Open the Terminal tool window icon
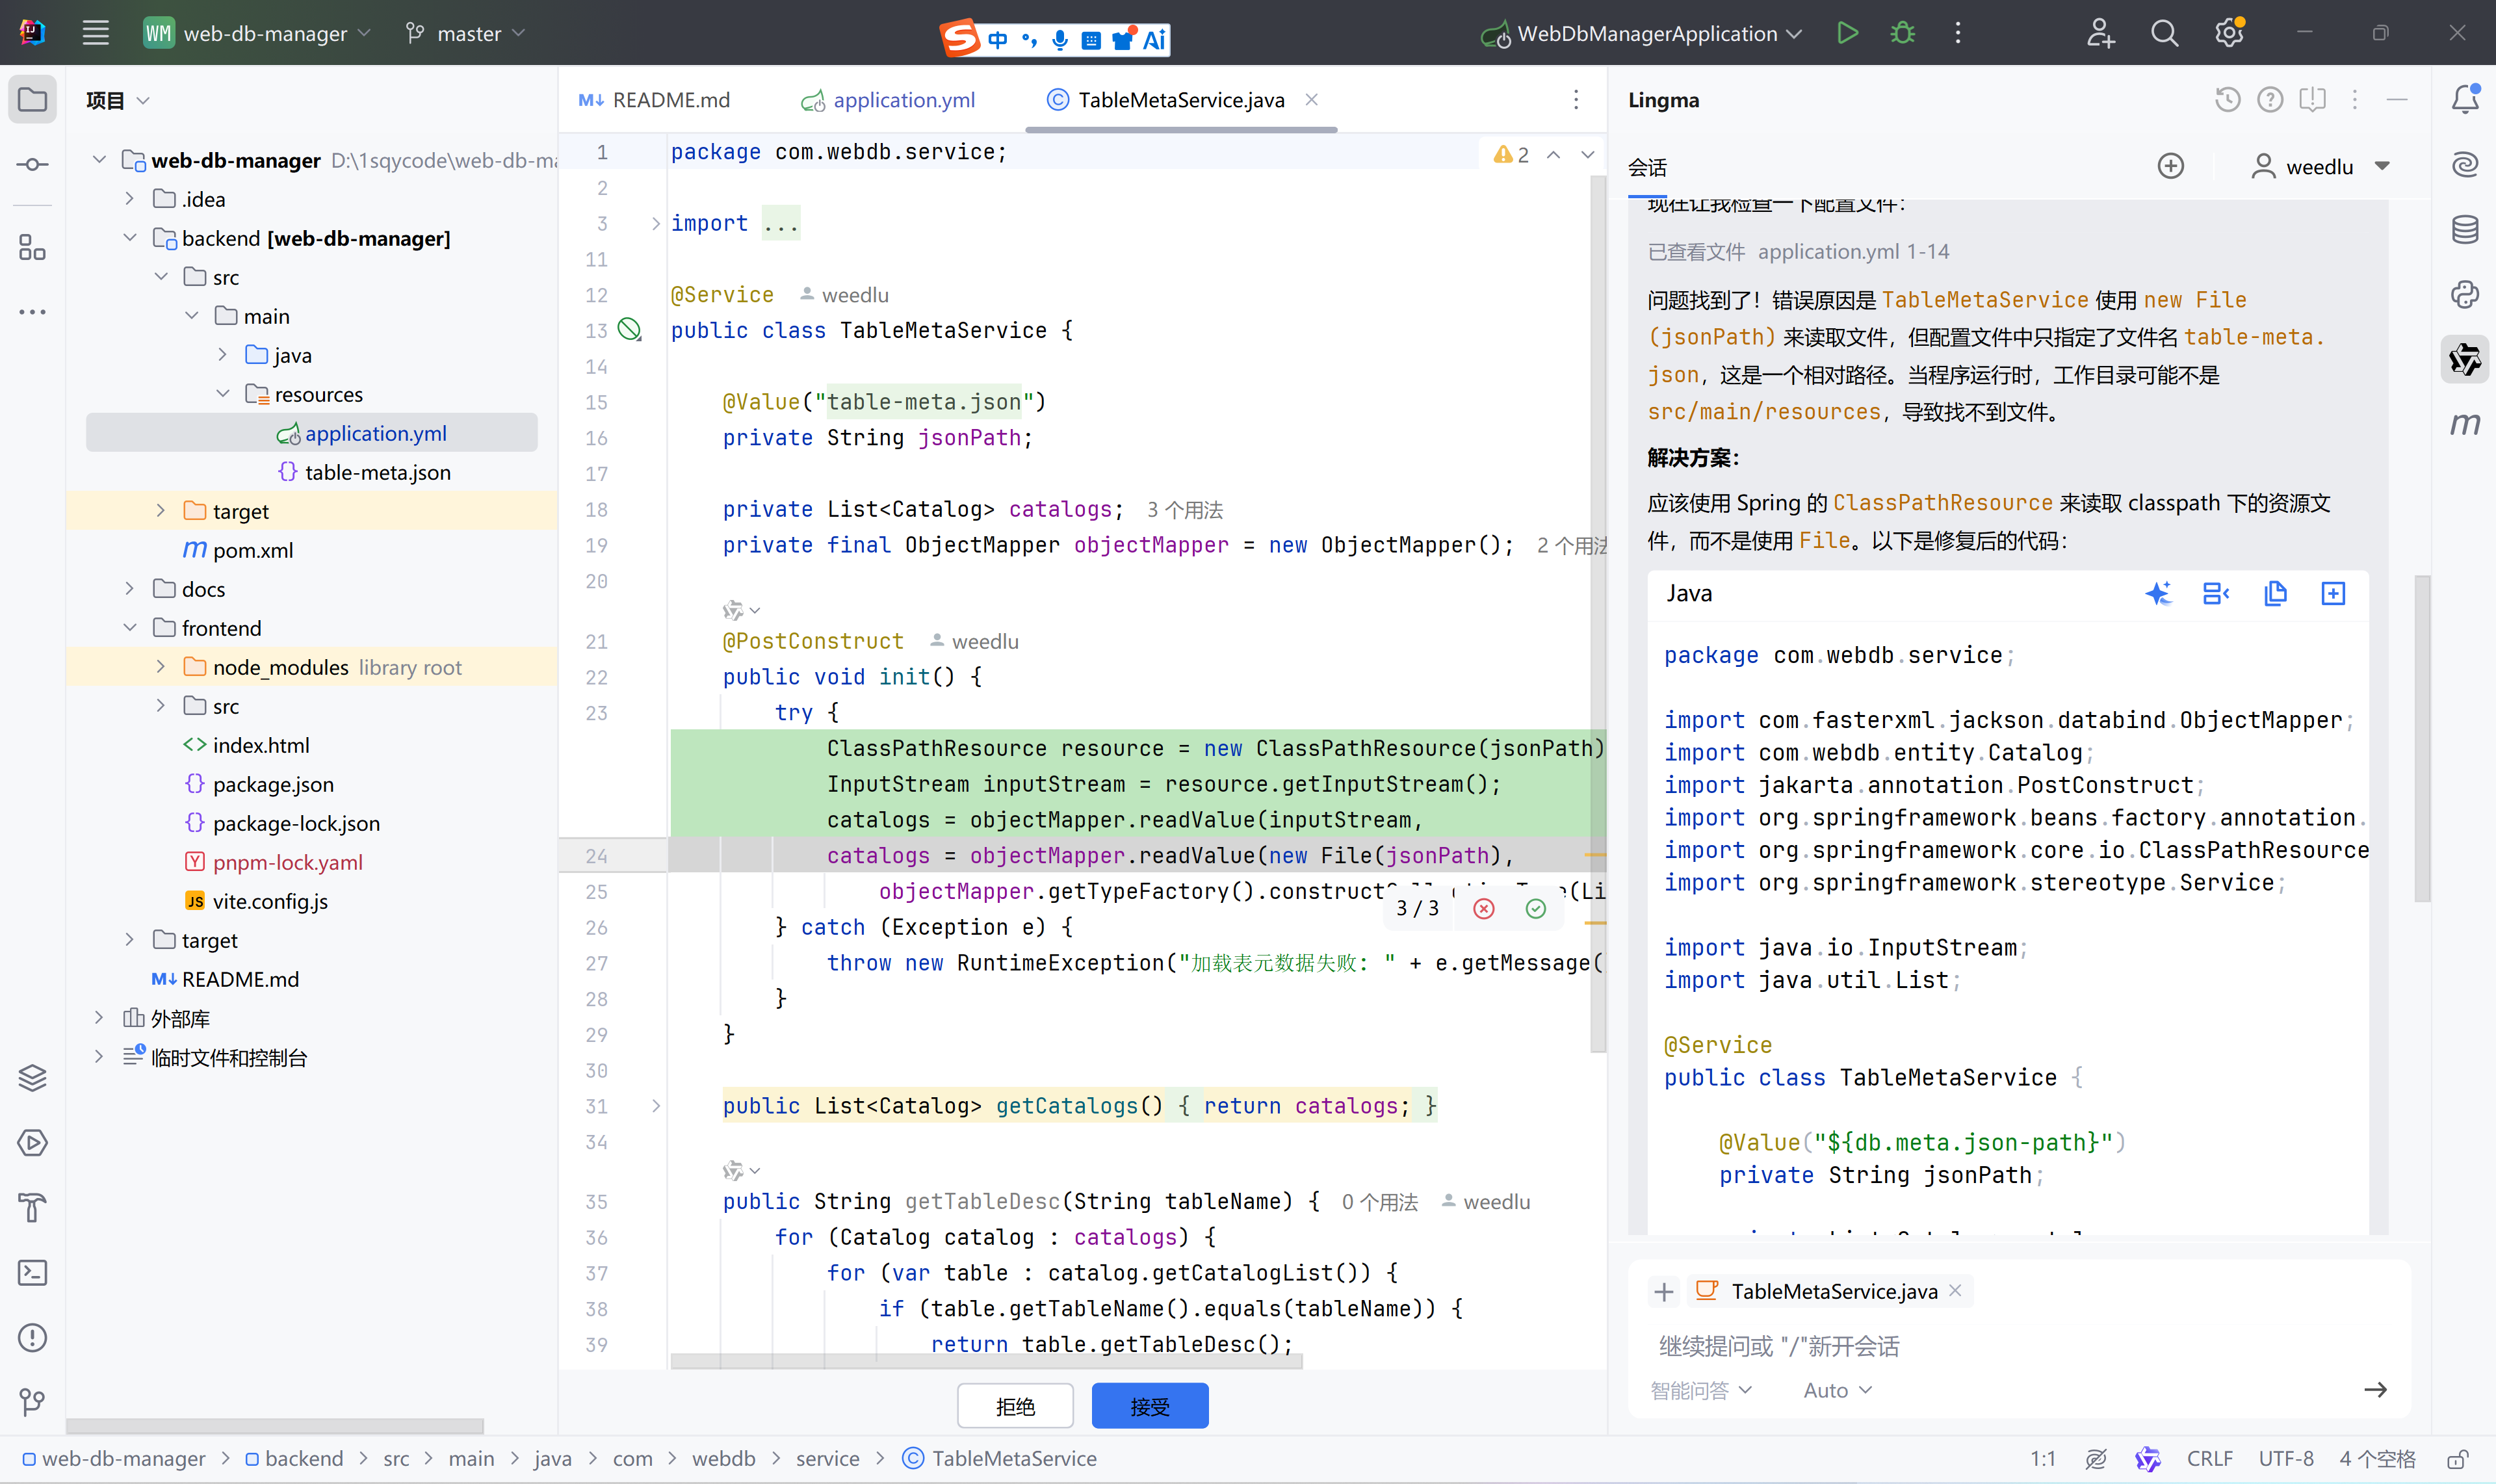This screenshot has height=1484, width=2496. tap(32, 1273)
